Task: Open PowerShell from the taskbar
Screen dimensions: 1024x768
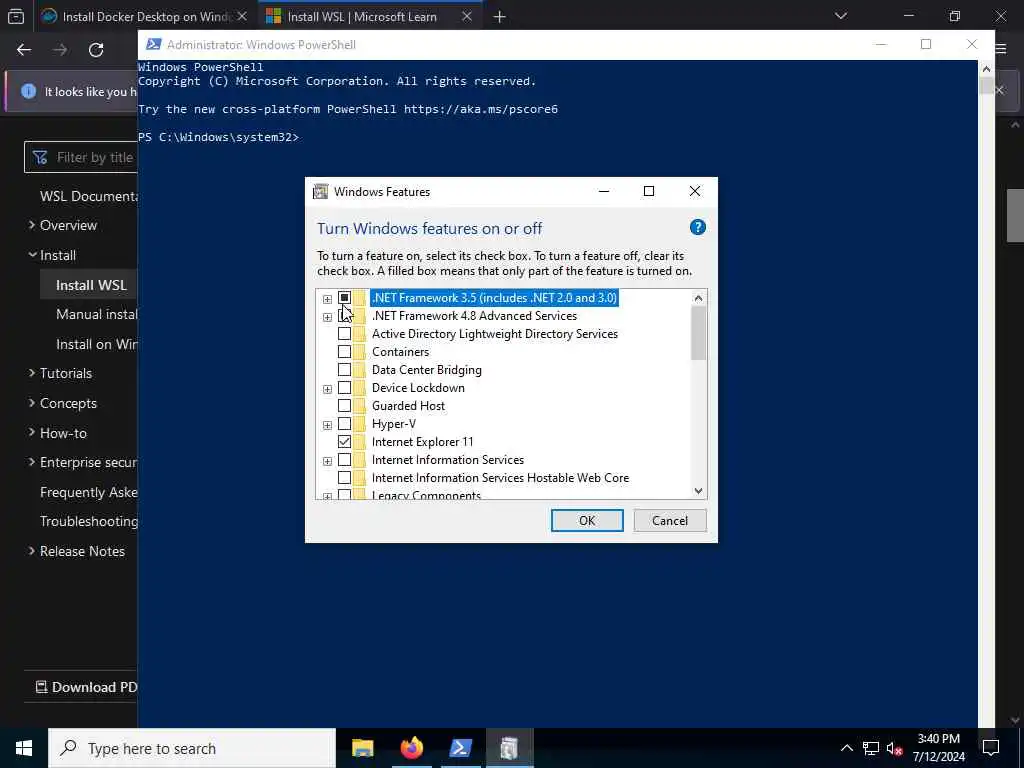Action: click(460, 748)
